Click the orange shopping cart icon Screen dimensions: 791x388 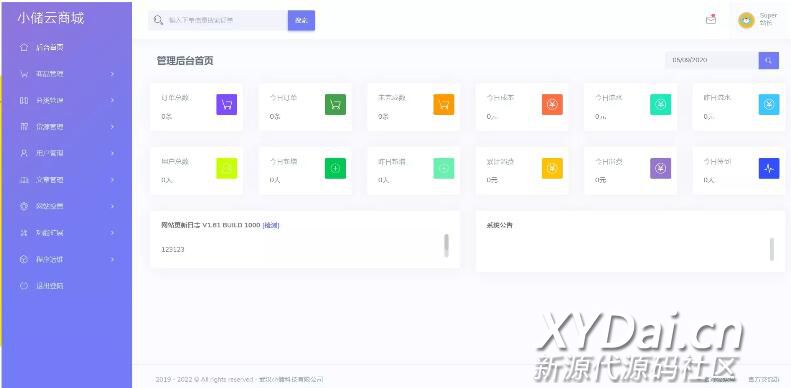[x=443, y=104]
